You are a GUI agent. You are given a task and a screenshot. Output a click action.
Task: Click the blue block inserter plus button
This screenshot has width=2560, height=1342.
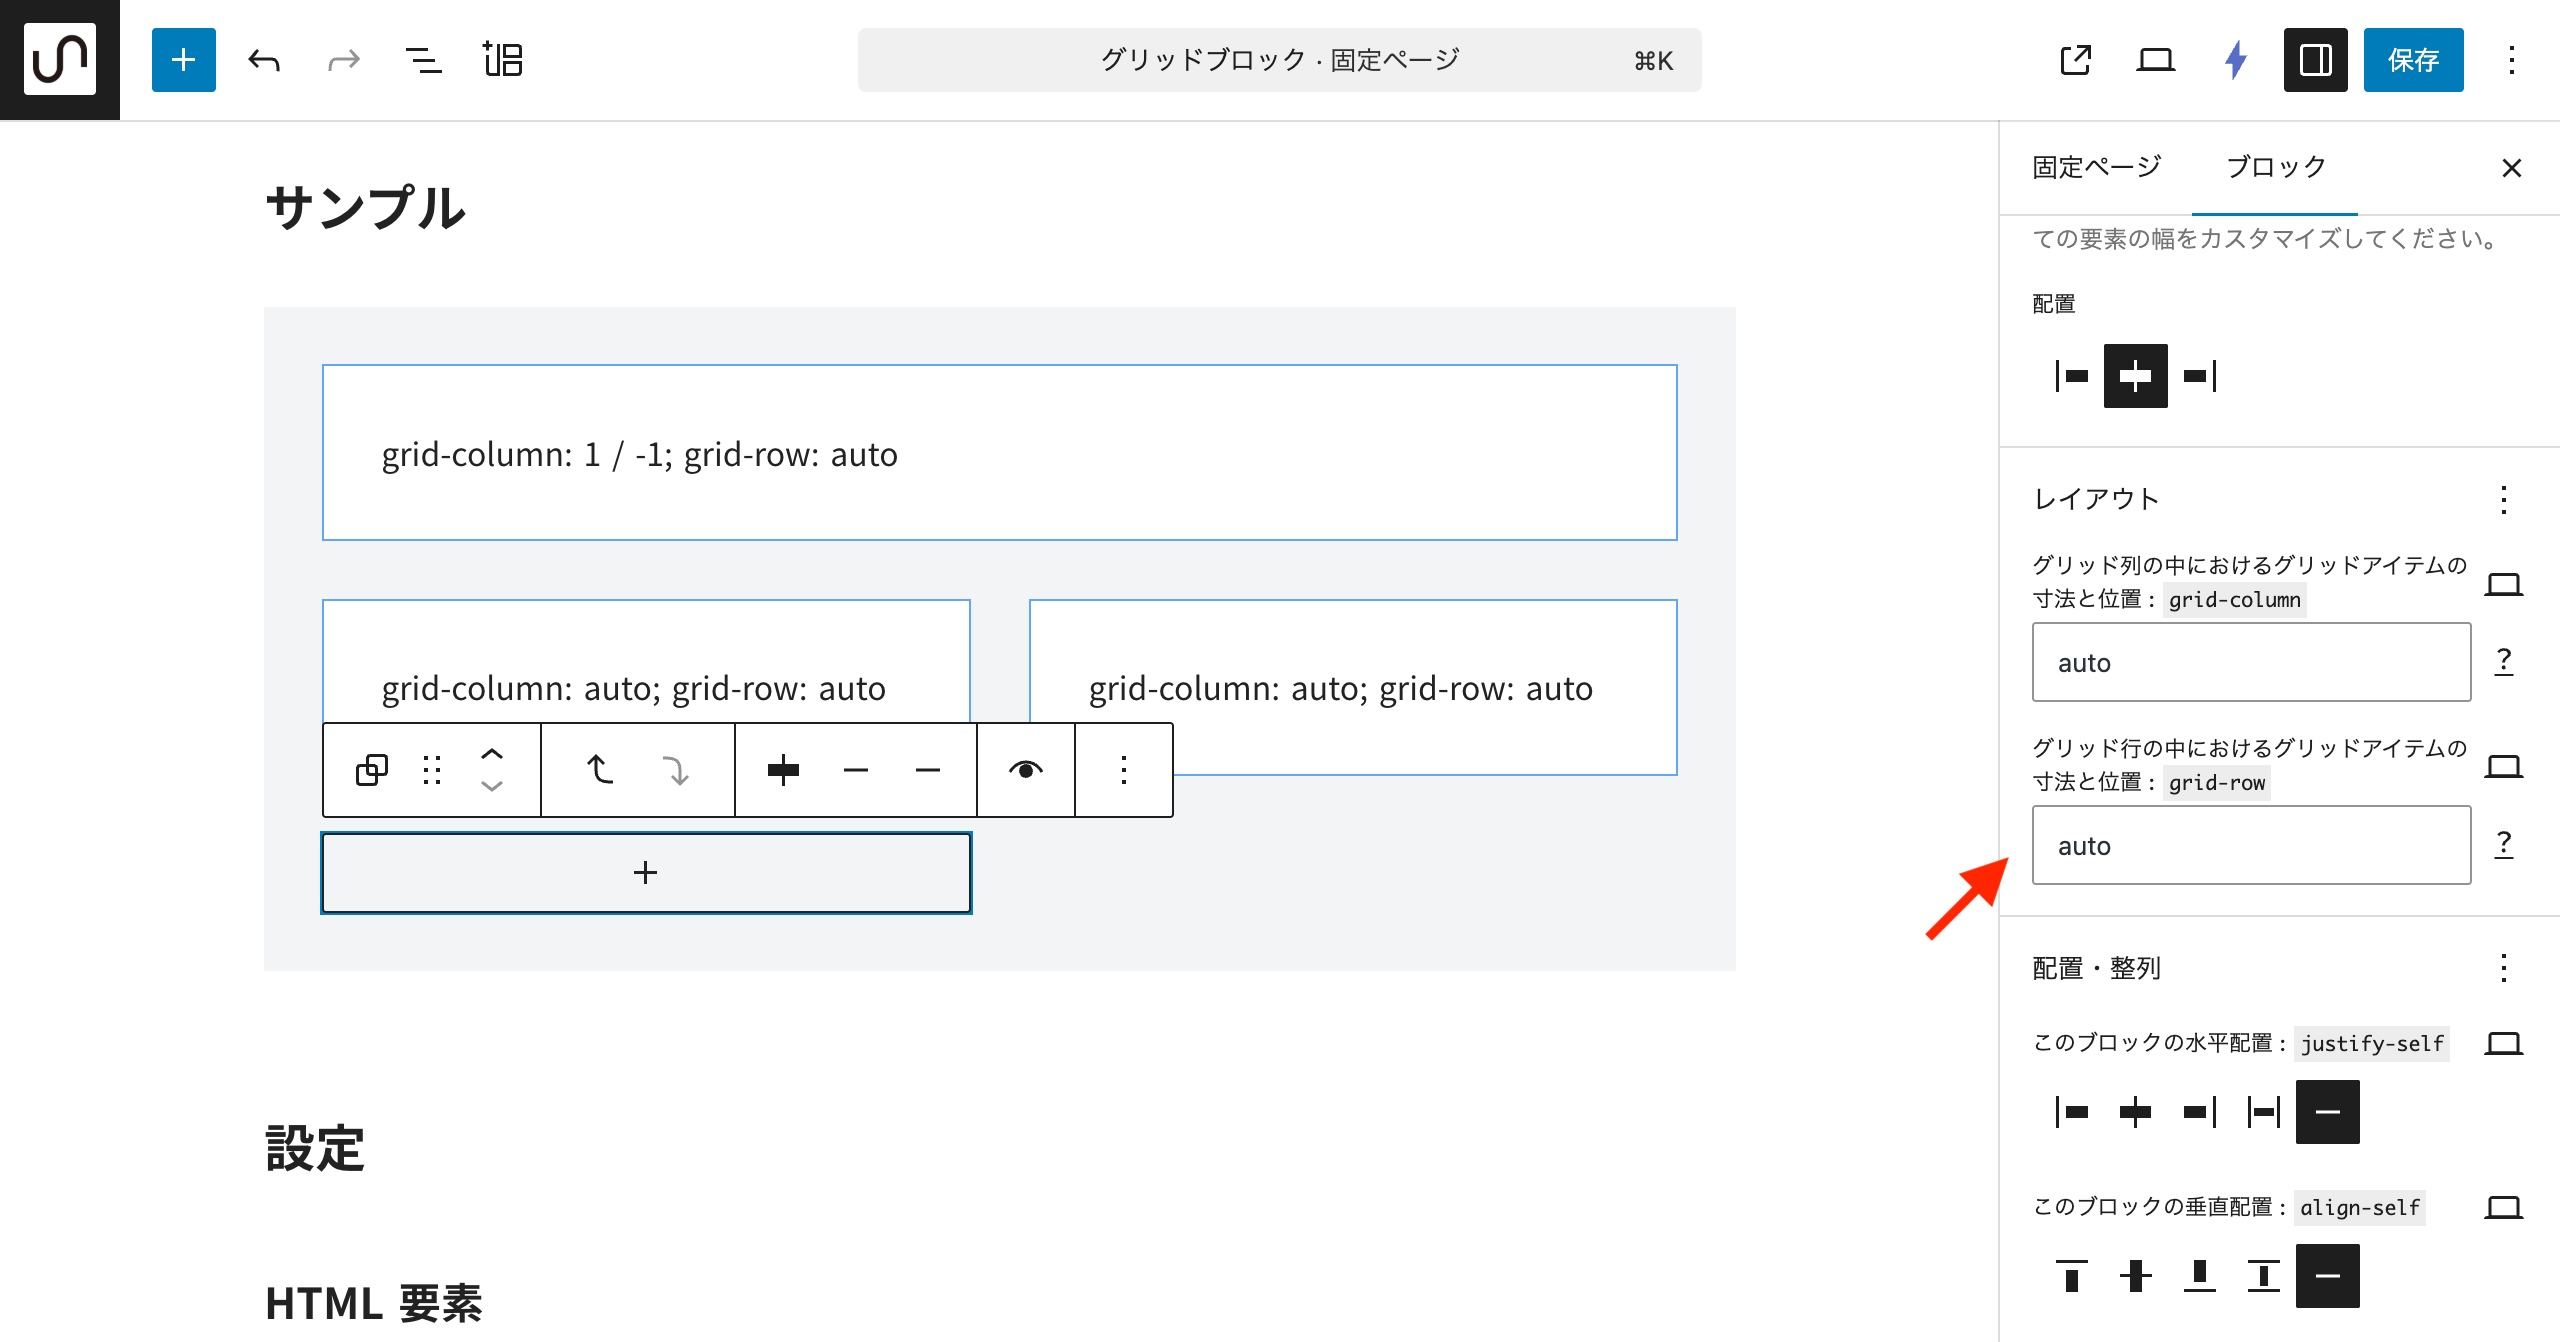coord(183,60)
